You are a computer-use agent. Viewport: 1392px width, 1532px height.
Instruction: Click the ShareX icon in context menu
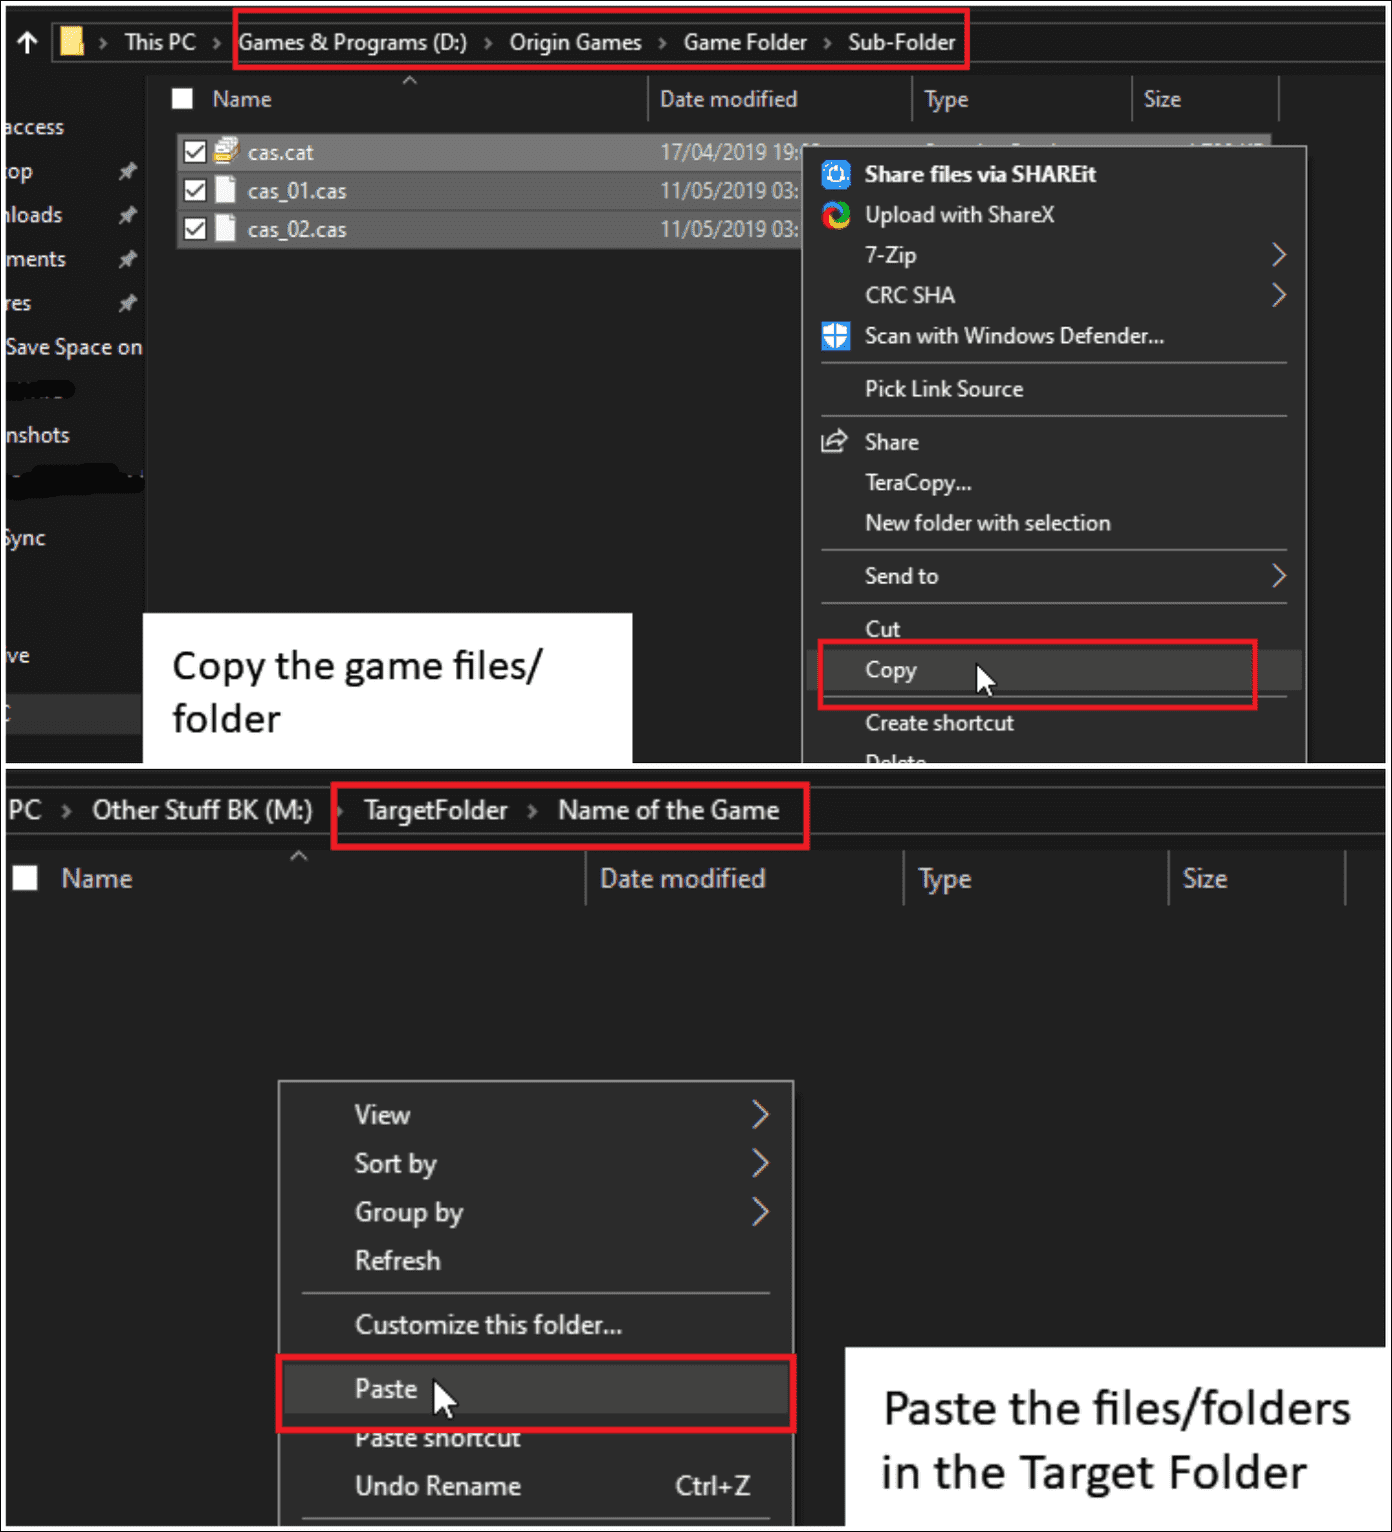pos(836,215)
